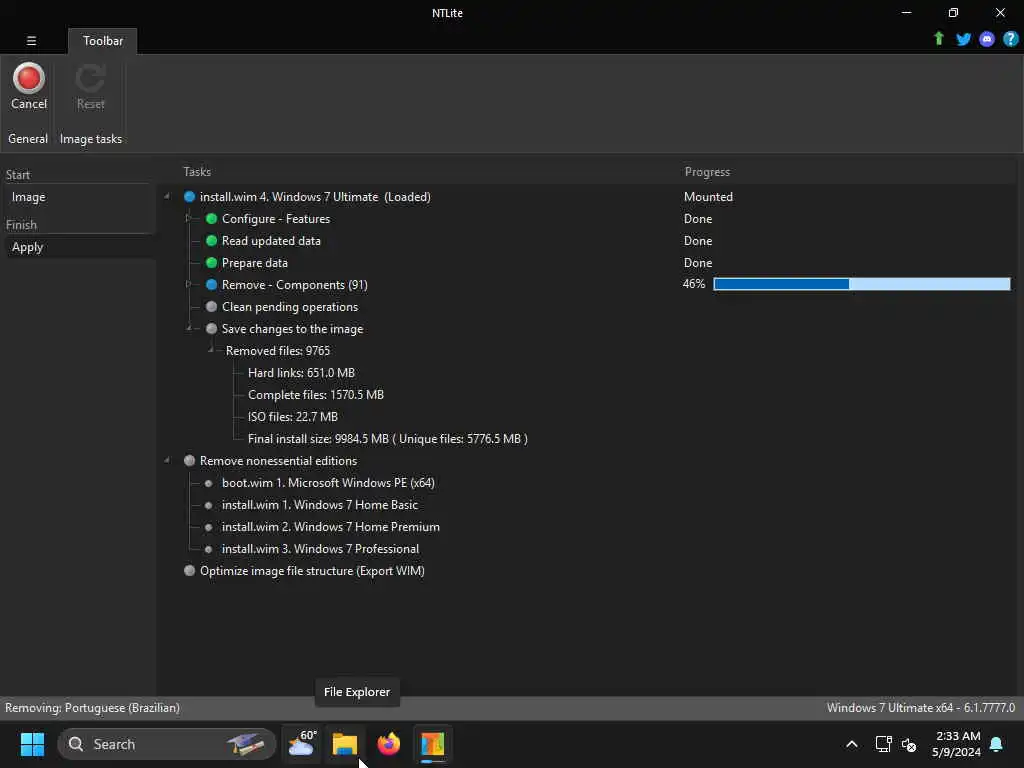Select the Final install size row

(x=387, y=439)
